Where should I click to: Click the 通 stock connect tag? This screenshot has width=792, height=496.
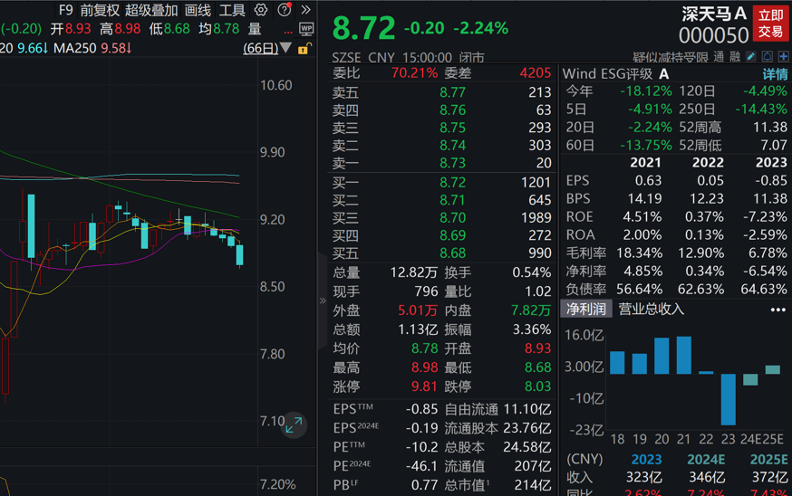719,57
